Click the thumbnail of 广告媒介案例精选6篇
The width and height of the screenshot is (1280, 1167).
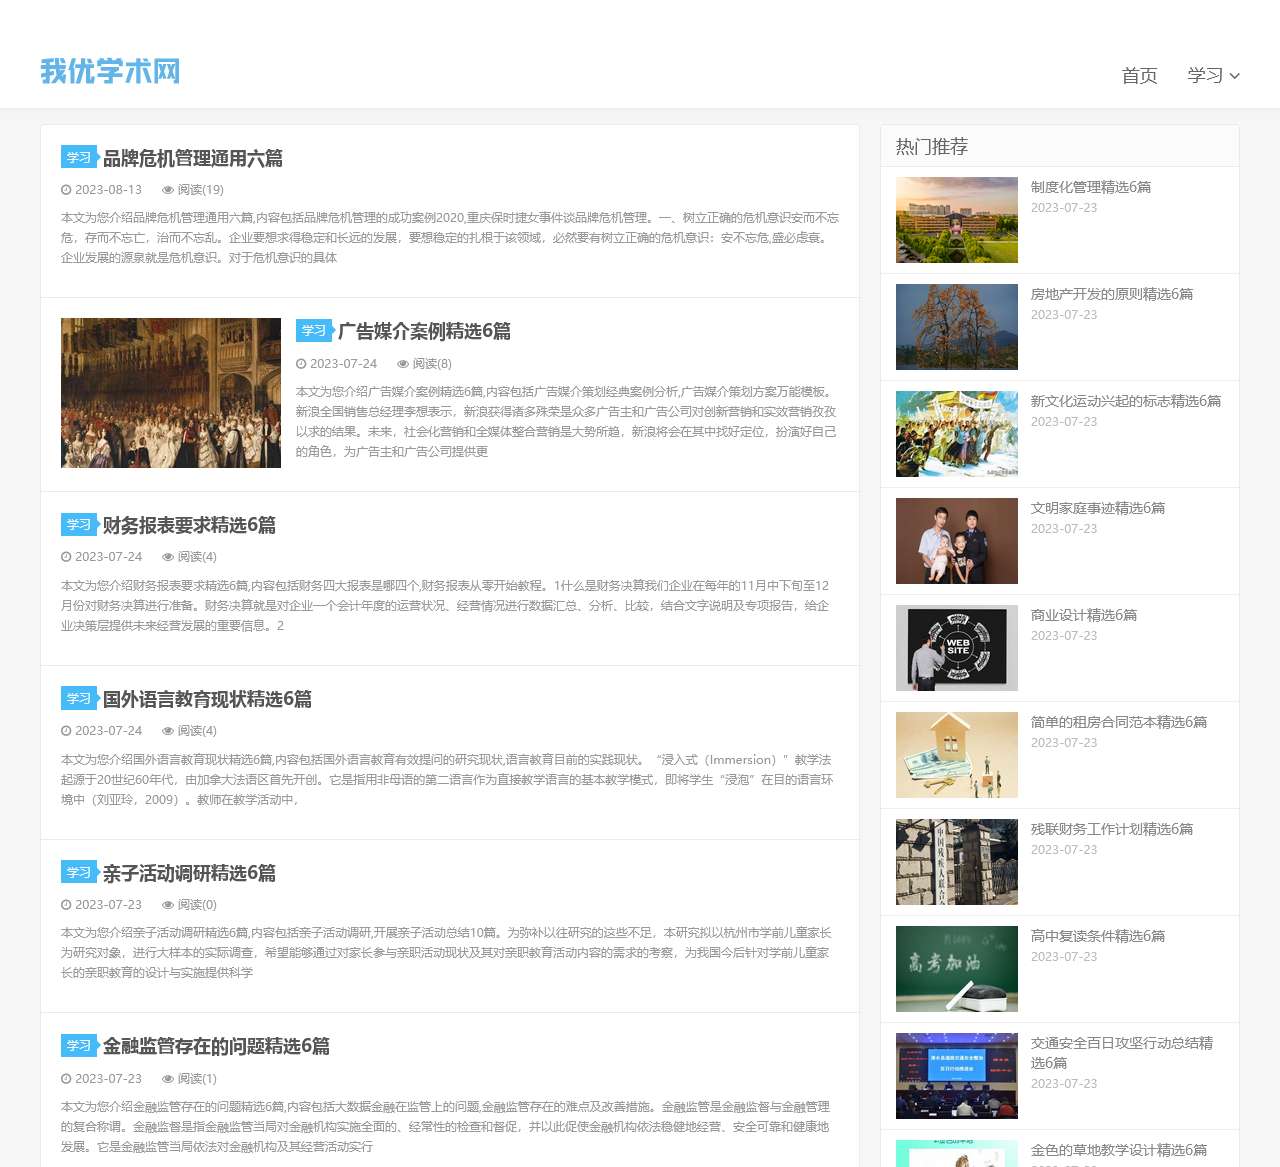[x=170, y=393]
